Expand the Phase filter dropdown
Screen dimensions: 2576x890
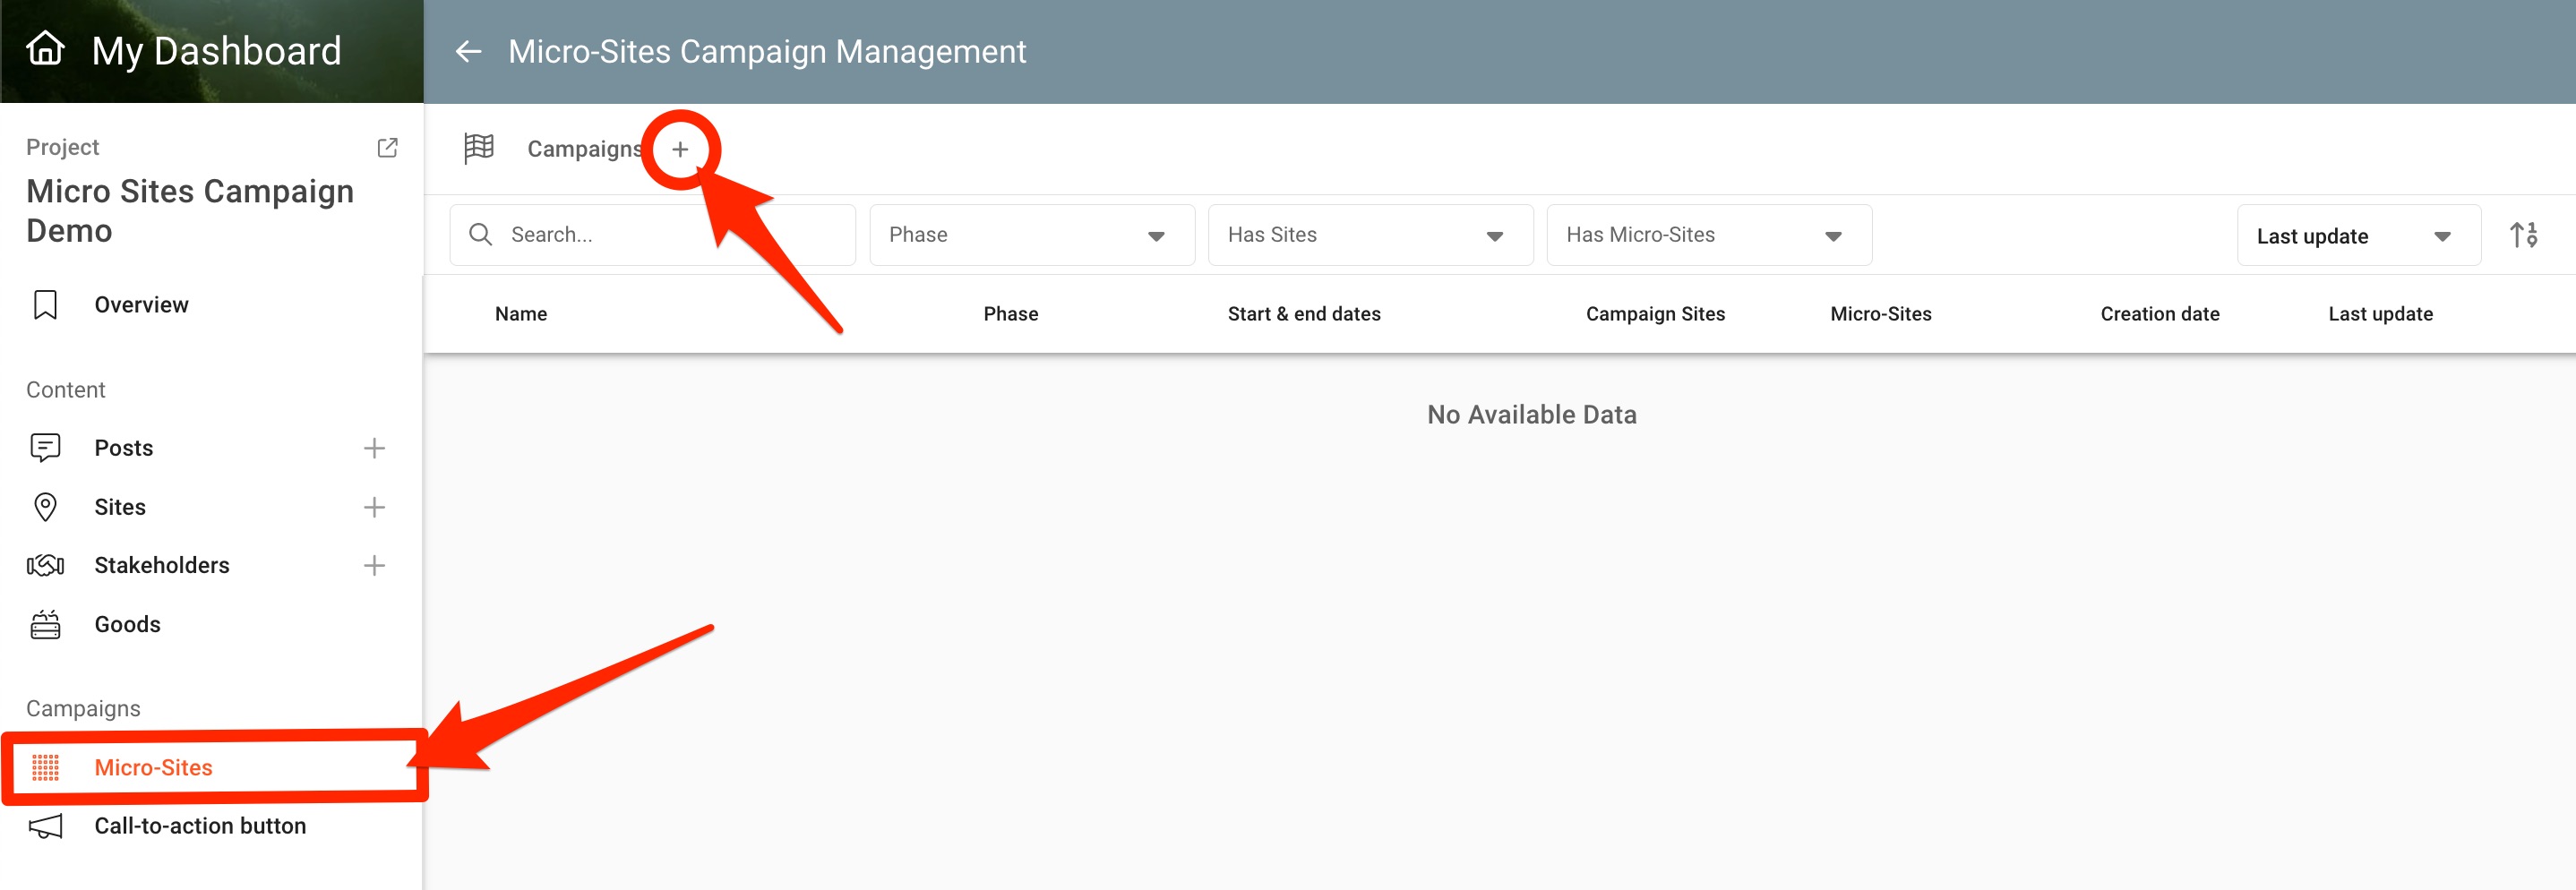[1031, 235]
